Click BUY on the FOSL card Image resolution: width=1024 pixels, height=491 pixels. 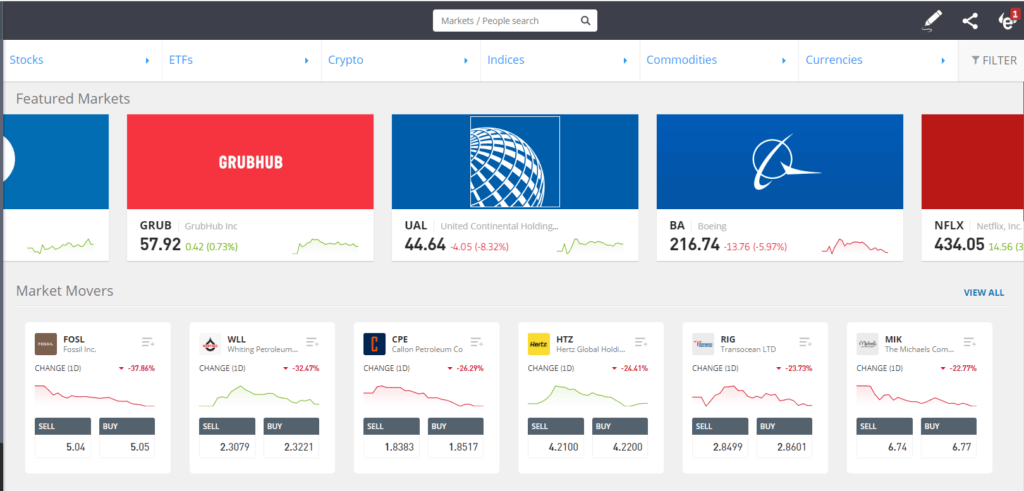tap(127, 426)
